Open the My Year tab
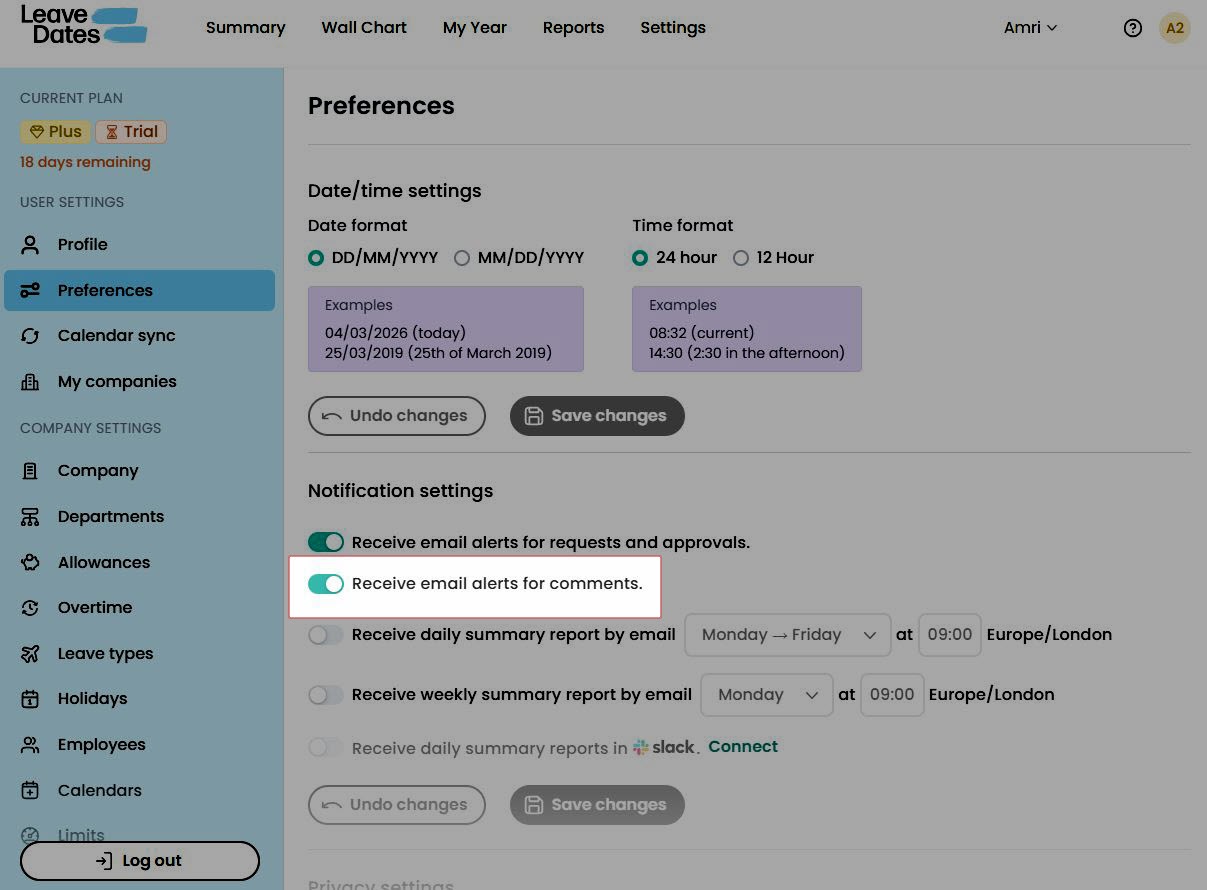 tap(475, 28)
